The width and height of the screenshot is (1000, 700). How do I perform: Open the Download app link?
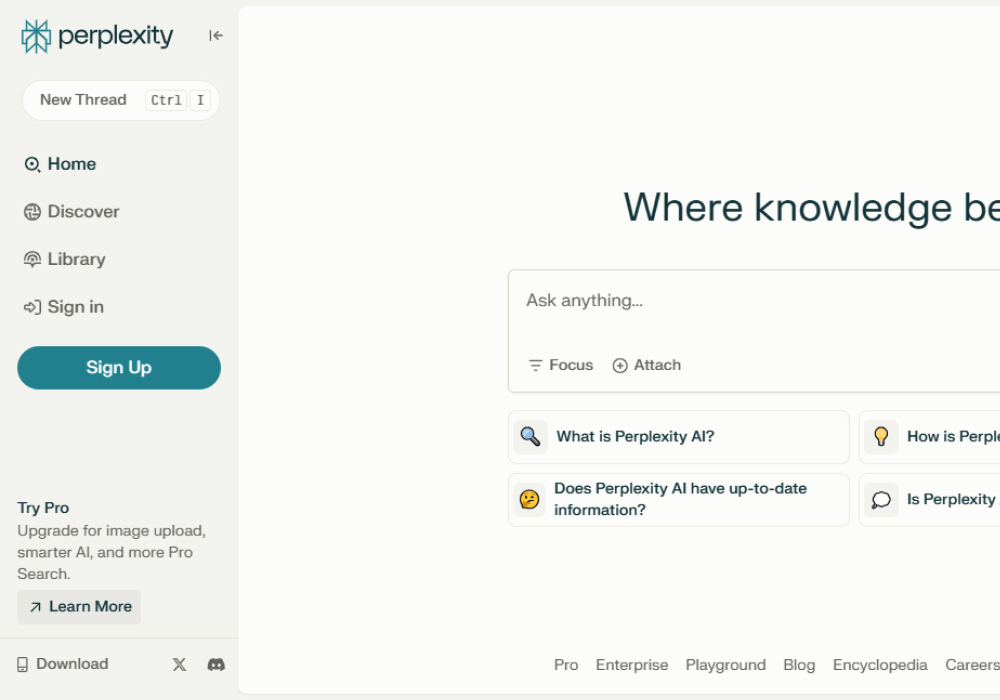tap(62, 664)
